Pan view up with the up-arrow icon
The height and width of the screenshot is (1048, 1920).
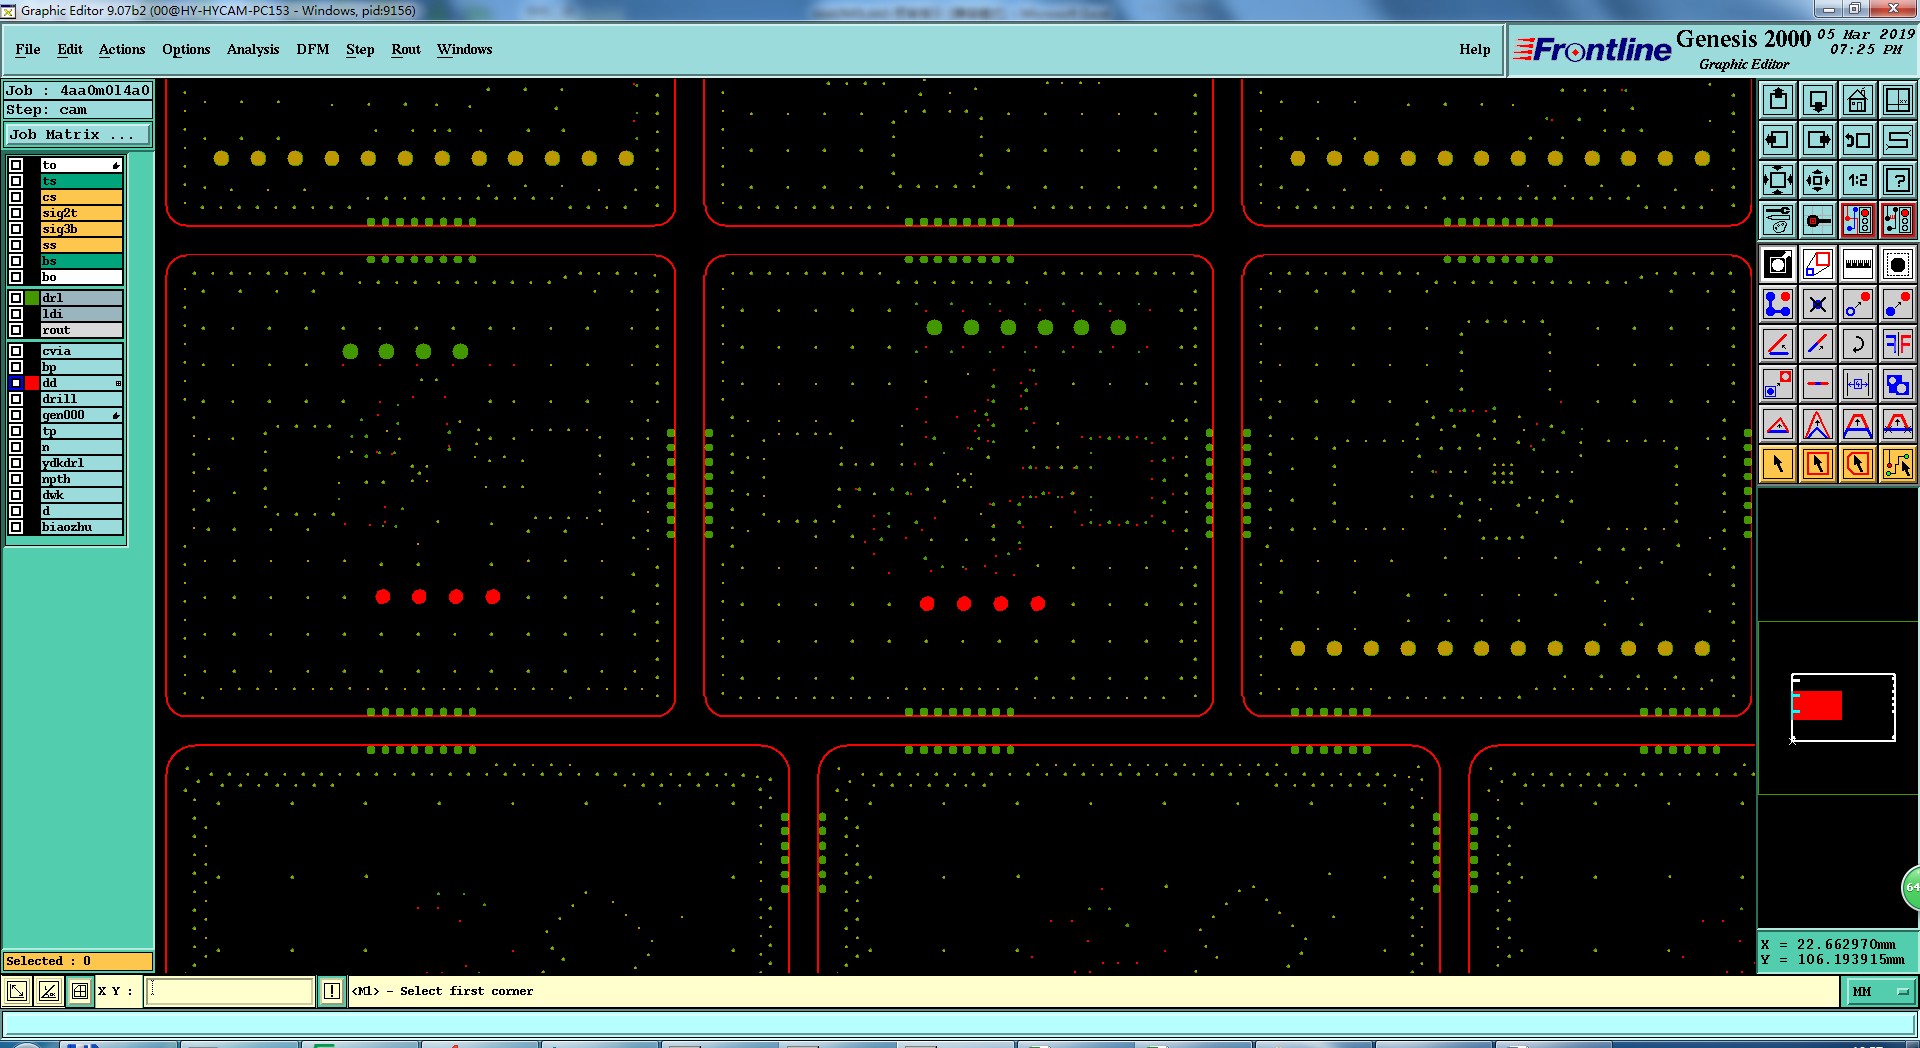[x=1778, y=100]
